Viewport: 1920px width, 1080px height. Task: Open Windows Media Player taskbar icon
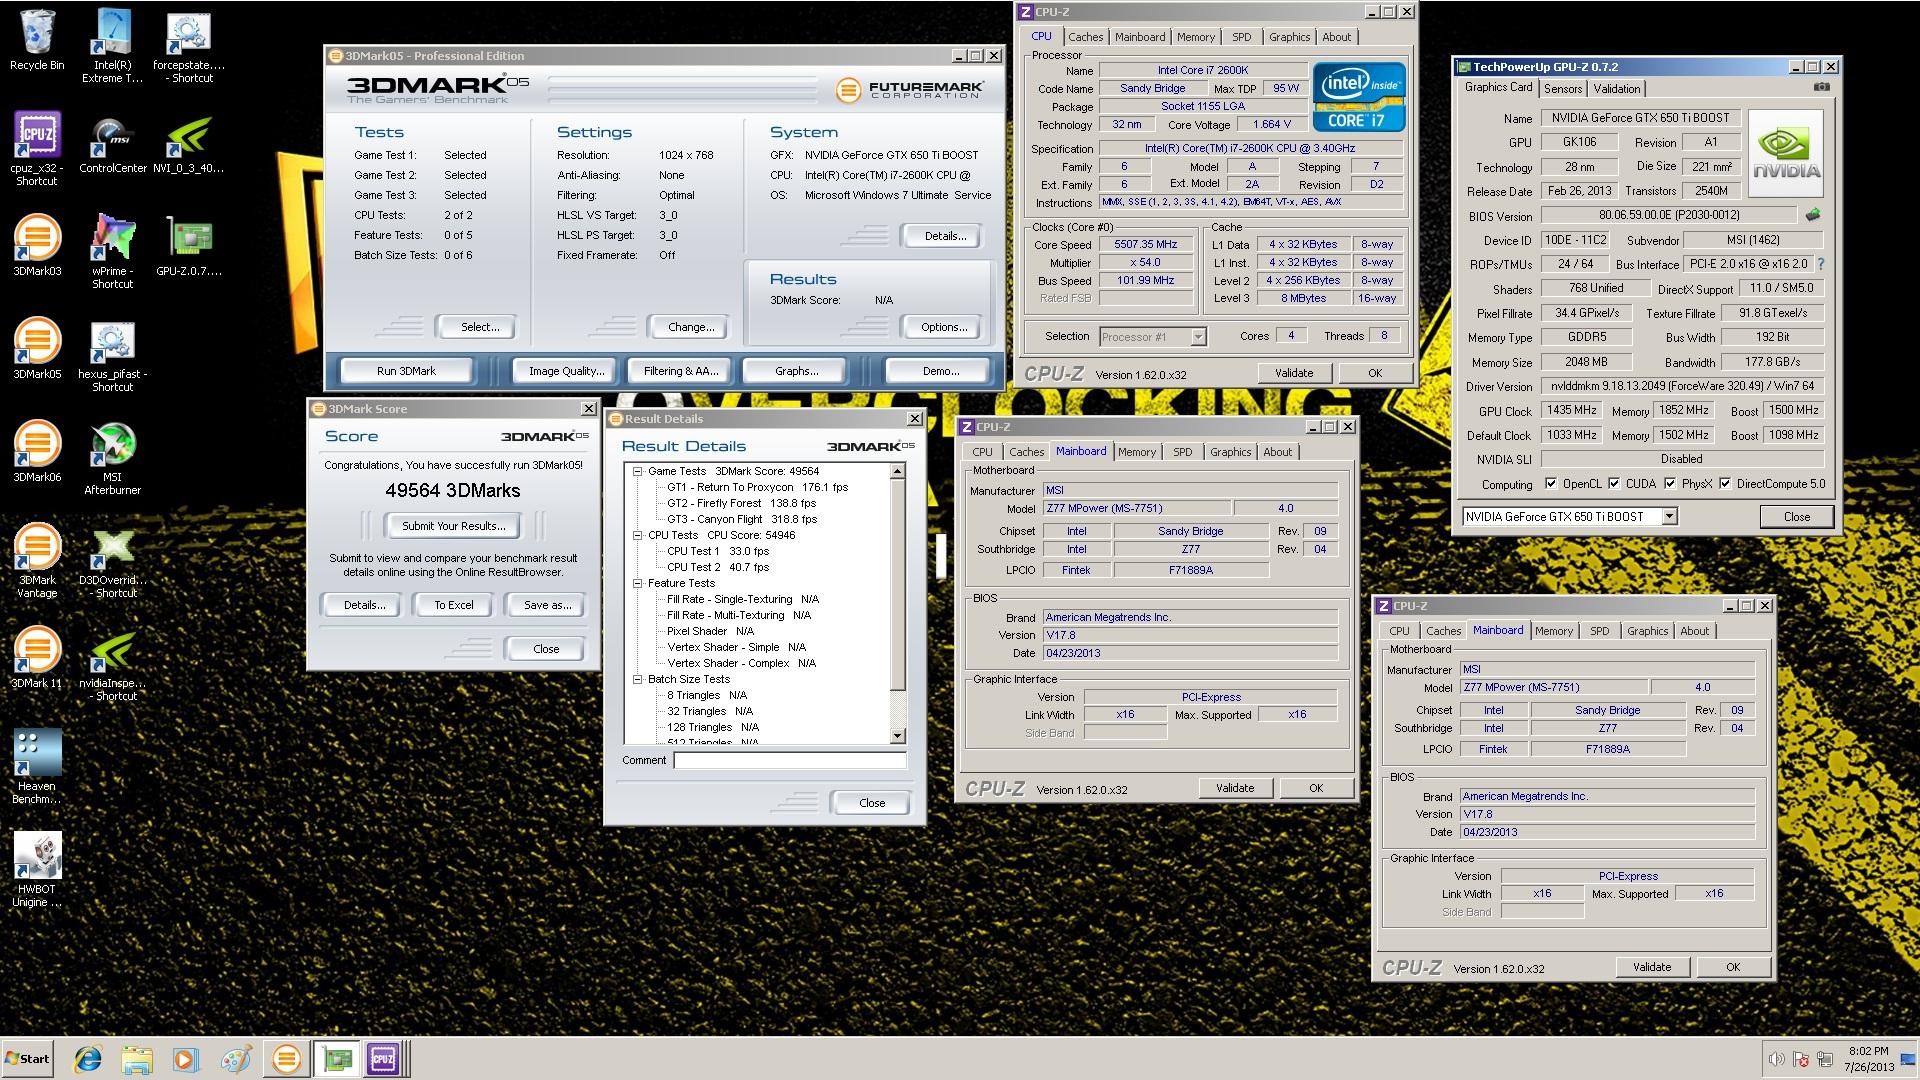pyautogui.click(x=185, y=1059)
